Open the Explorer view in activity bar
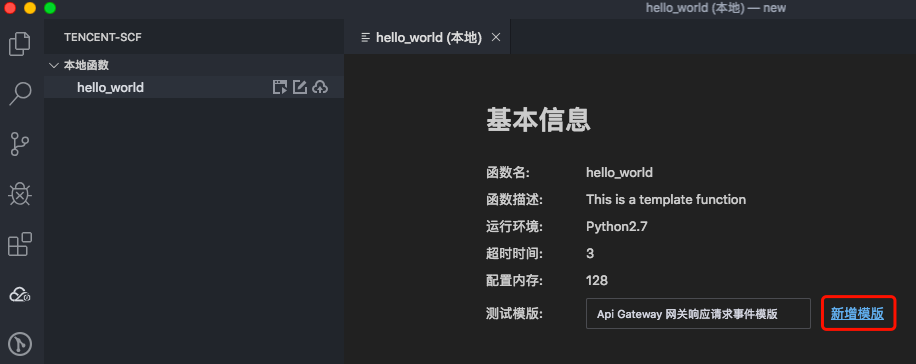Image resolution: width=916 pixels, height=364 pixels. 20,44
